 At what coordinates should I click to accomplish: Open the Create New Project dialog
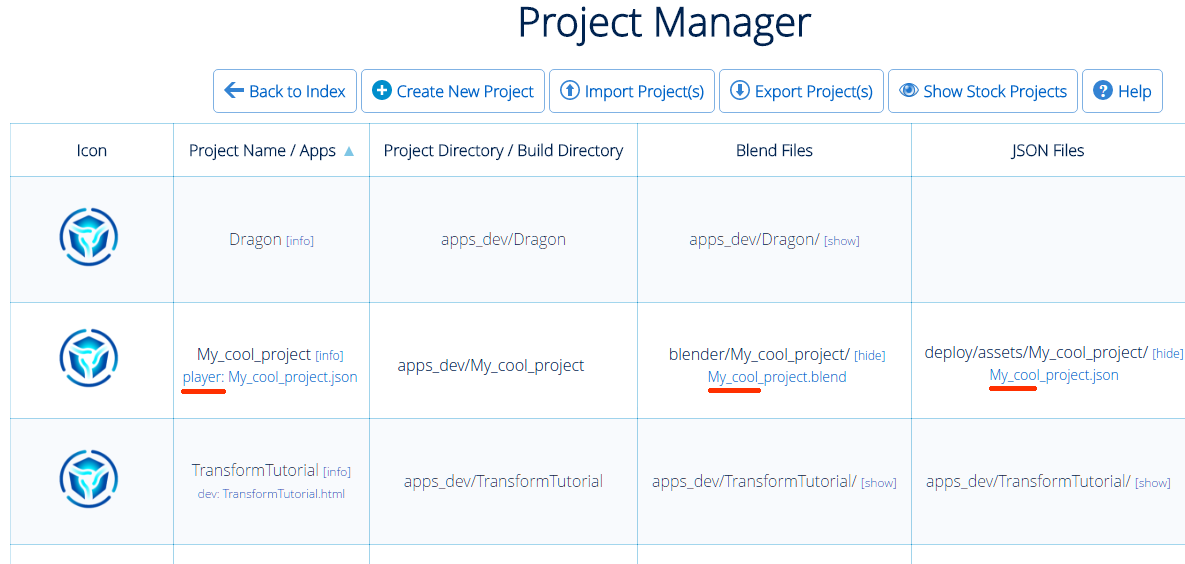tap(453, 91)
